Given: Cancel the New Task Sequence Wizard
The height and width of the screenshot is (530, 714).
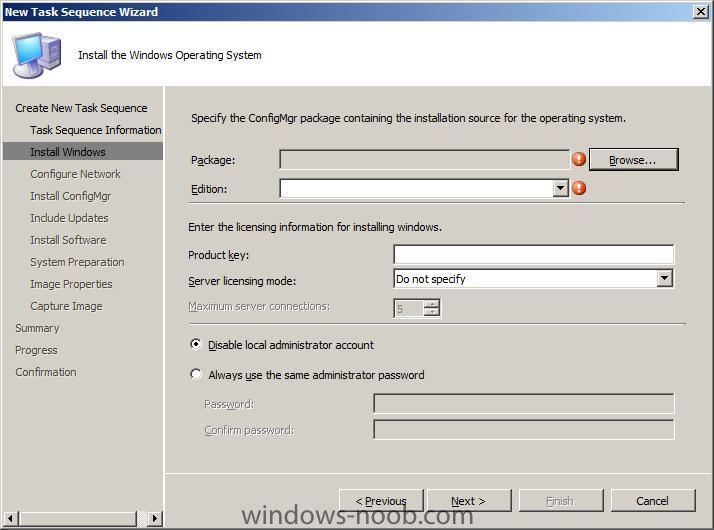Looking at the screenshot, I should click(x=653, y=501).
